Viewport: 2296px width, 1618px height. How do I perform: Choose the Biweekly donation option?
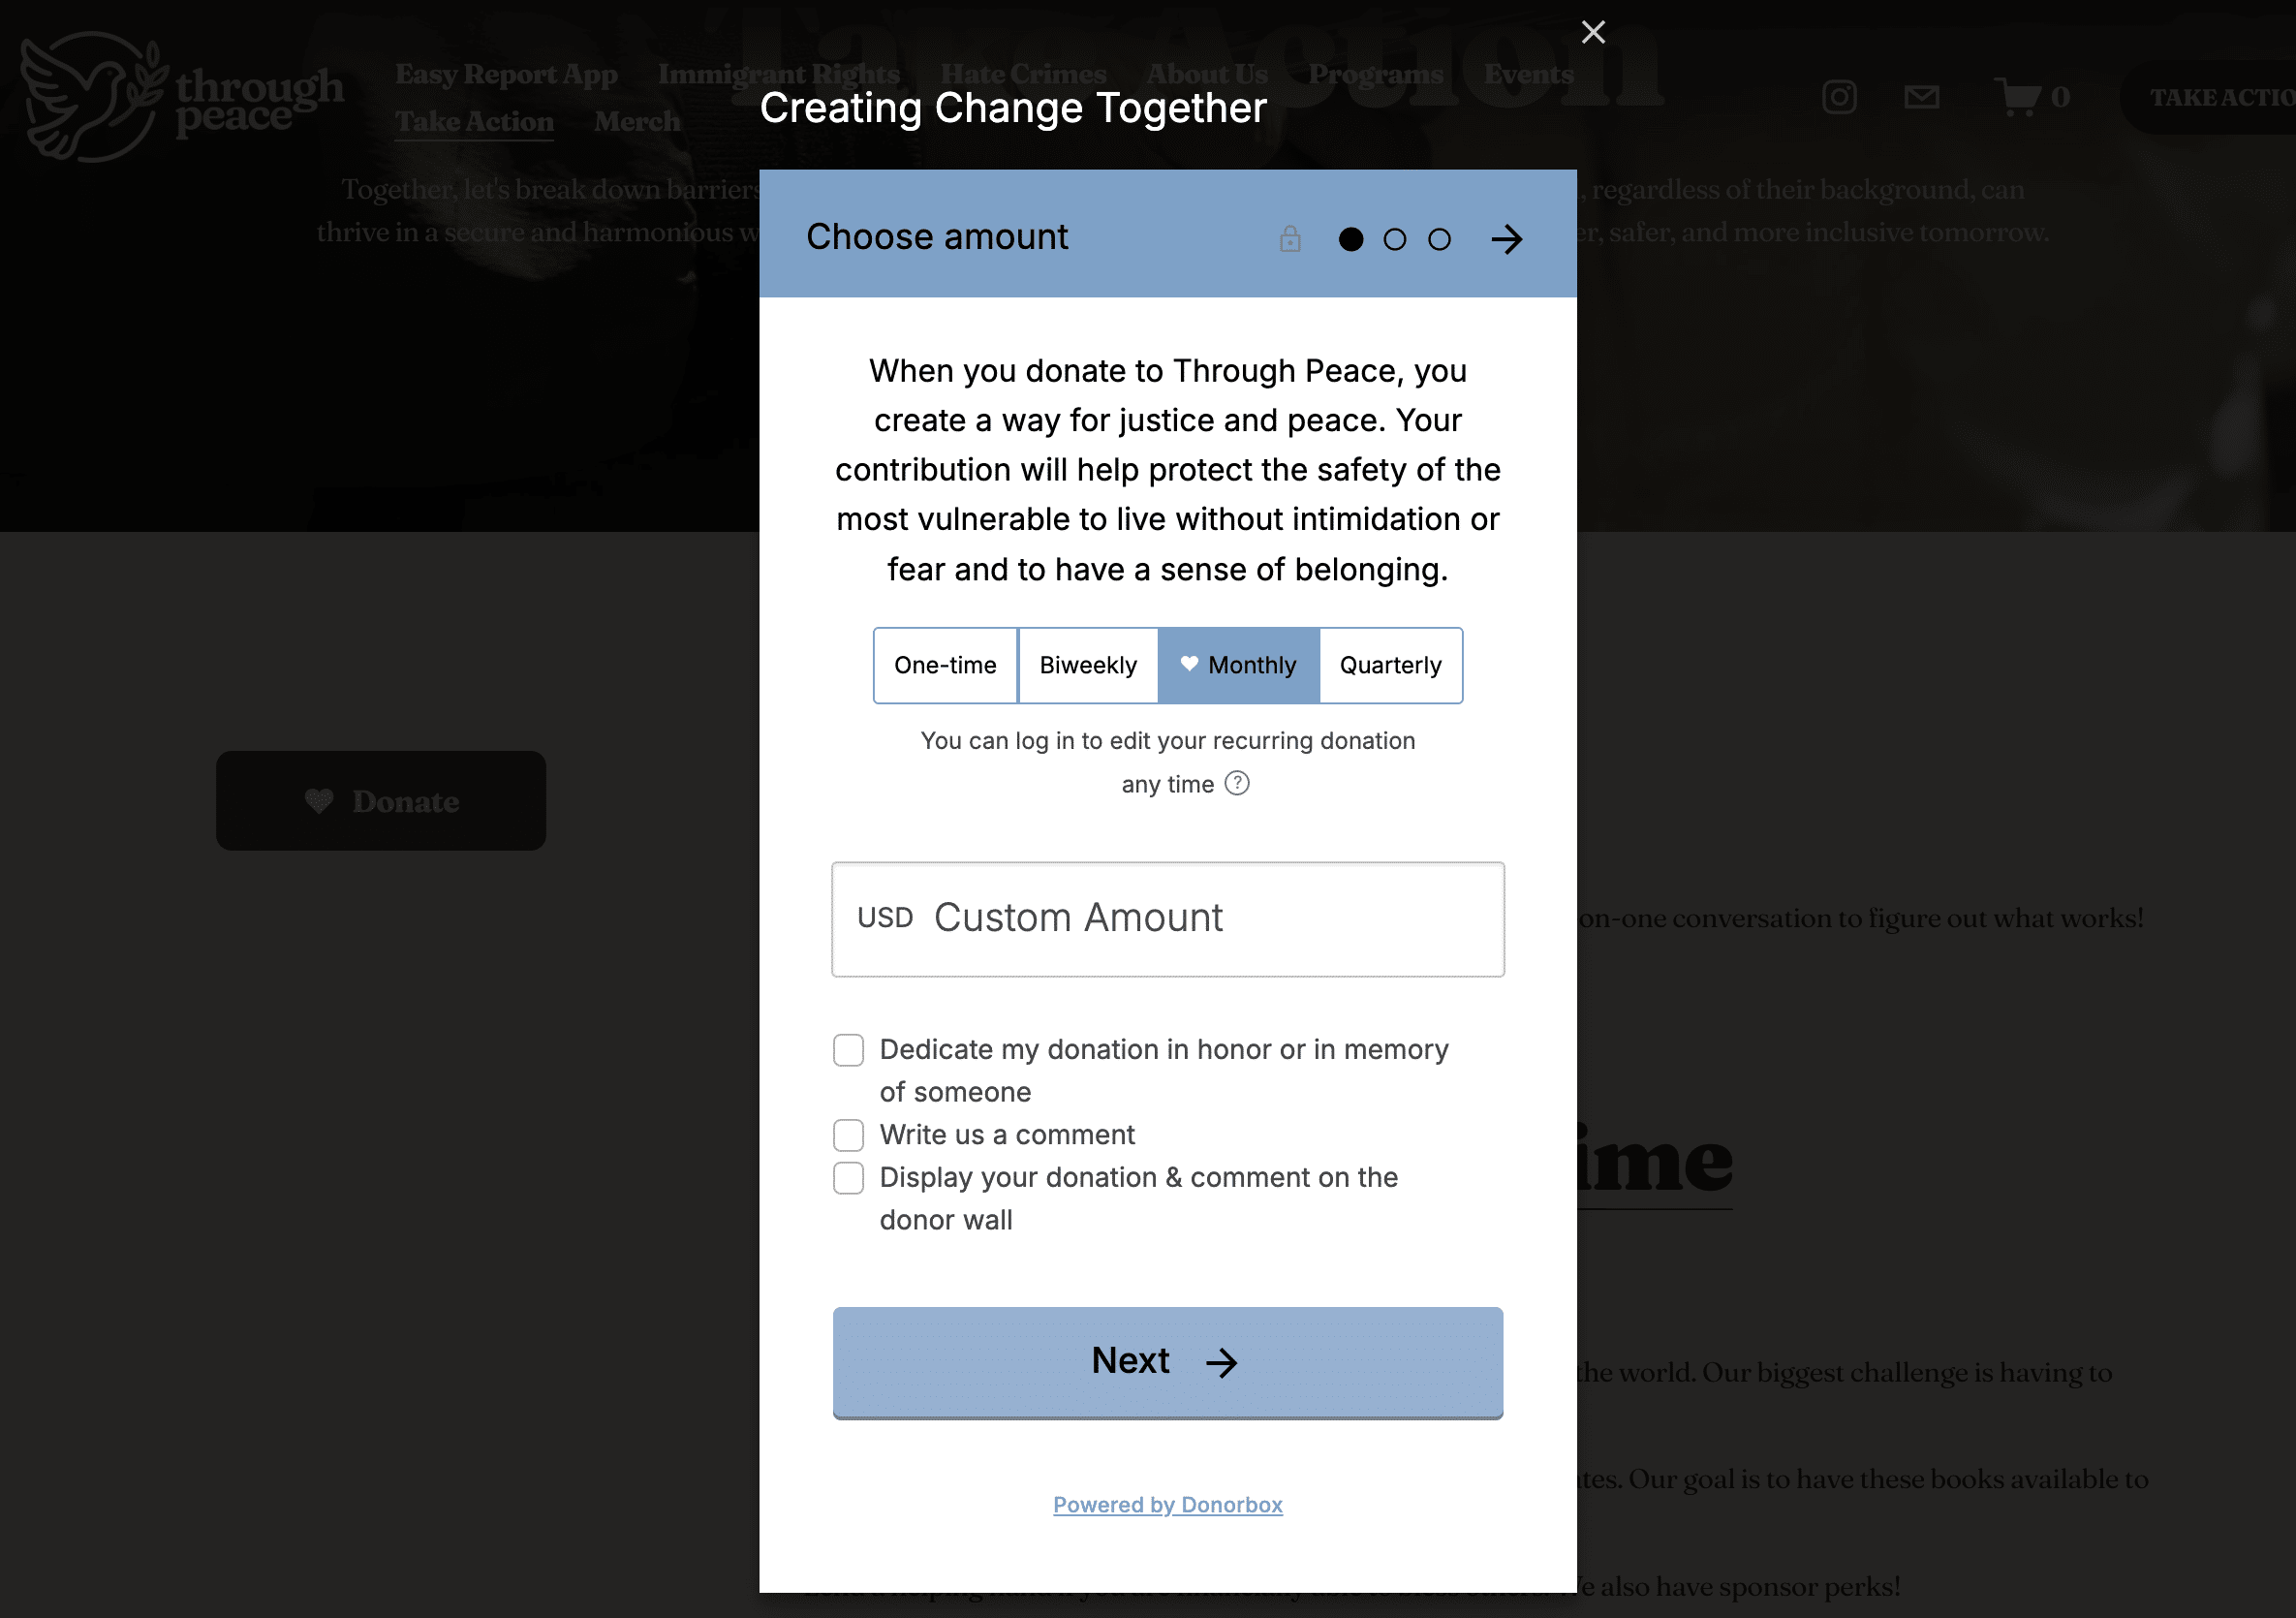tap(1088, 666)
